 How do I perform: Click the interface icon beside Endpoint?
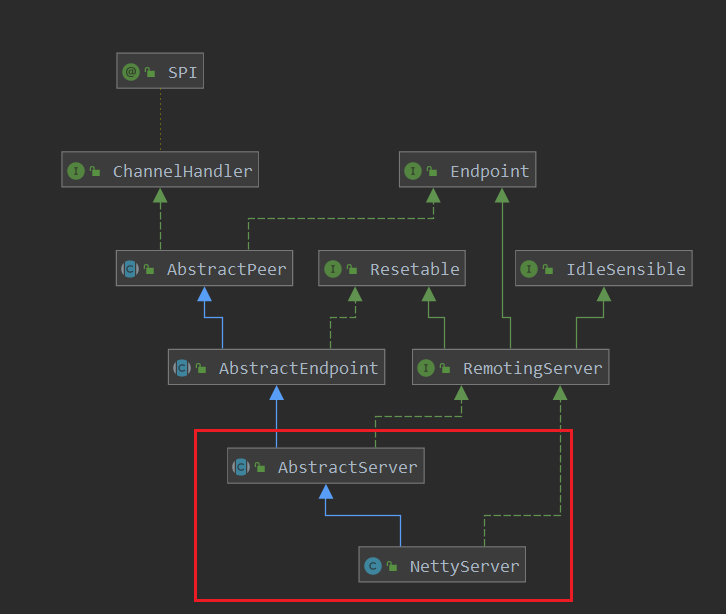(x=413, y=171)
